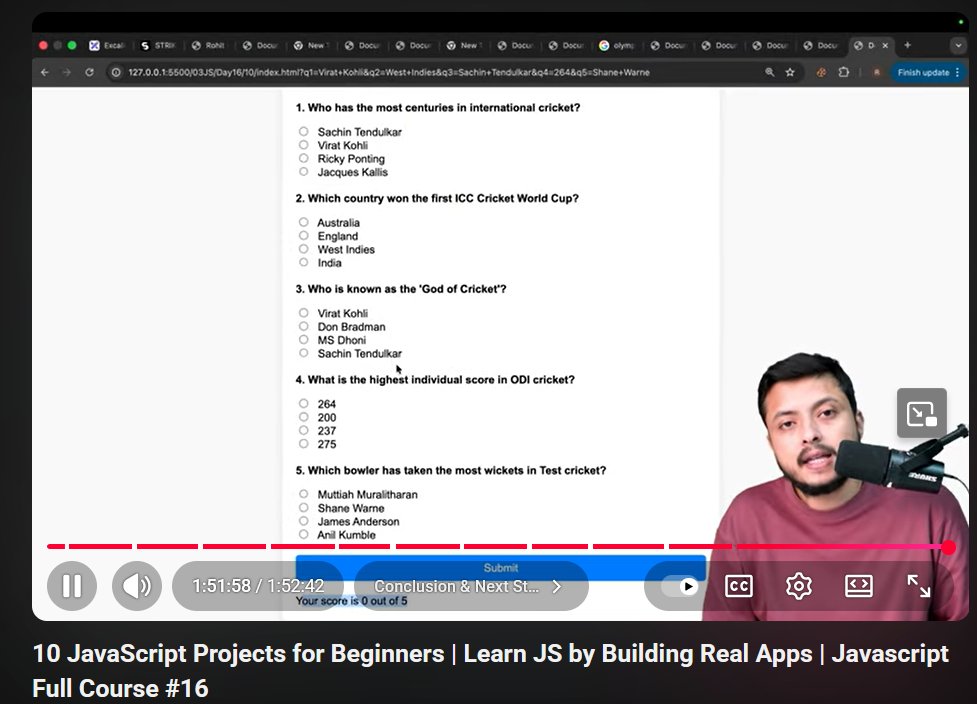
Task: Click the 1:51:58 / 1:52:42 time display
Action: coord(258,586)
